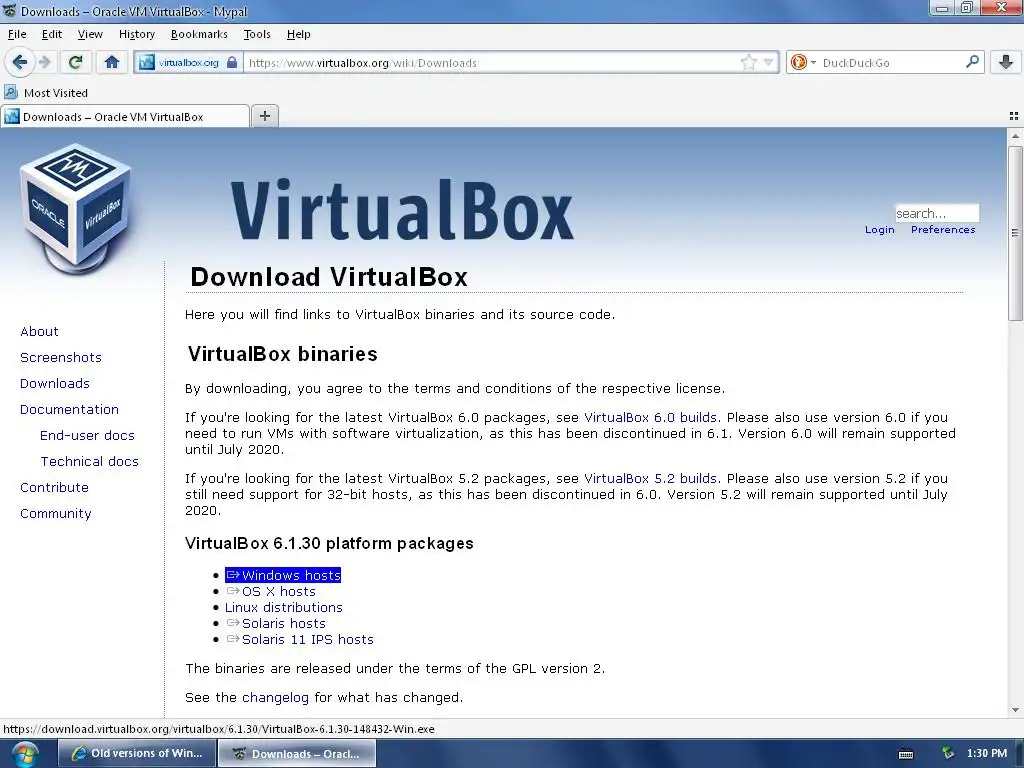Open Contribute in the sidebar
Screen dimensions: 1024x768
(x=54, y=488)
